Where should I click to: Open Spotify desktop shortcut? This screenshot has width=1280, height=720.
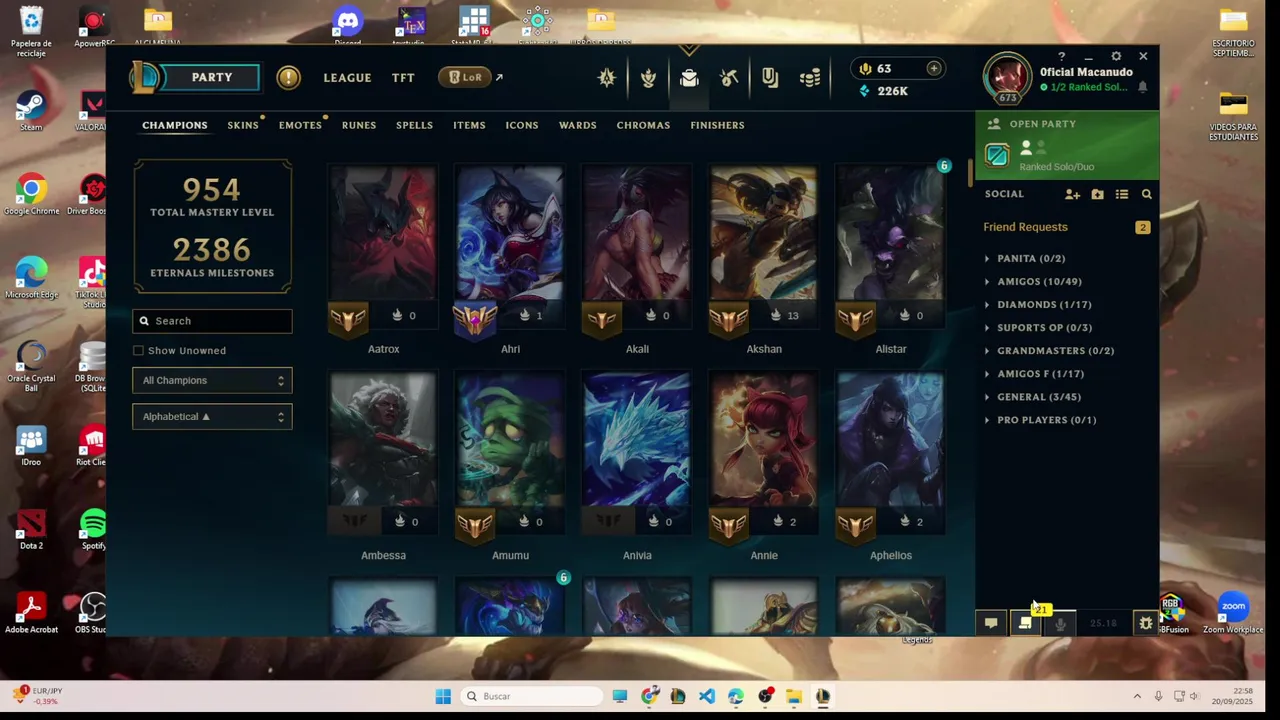point(93,530)
